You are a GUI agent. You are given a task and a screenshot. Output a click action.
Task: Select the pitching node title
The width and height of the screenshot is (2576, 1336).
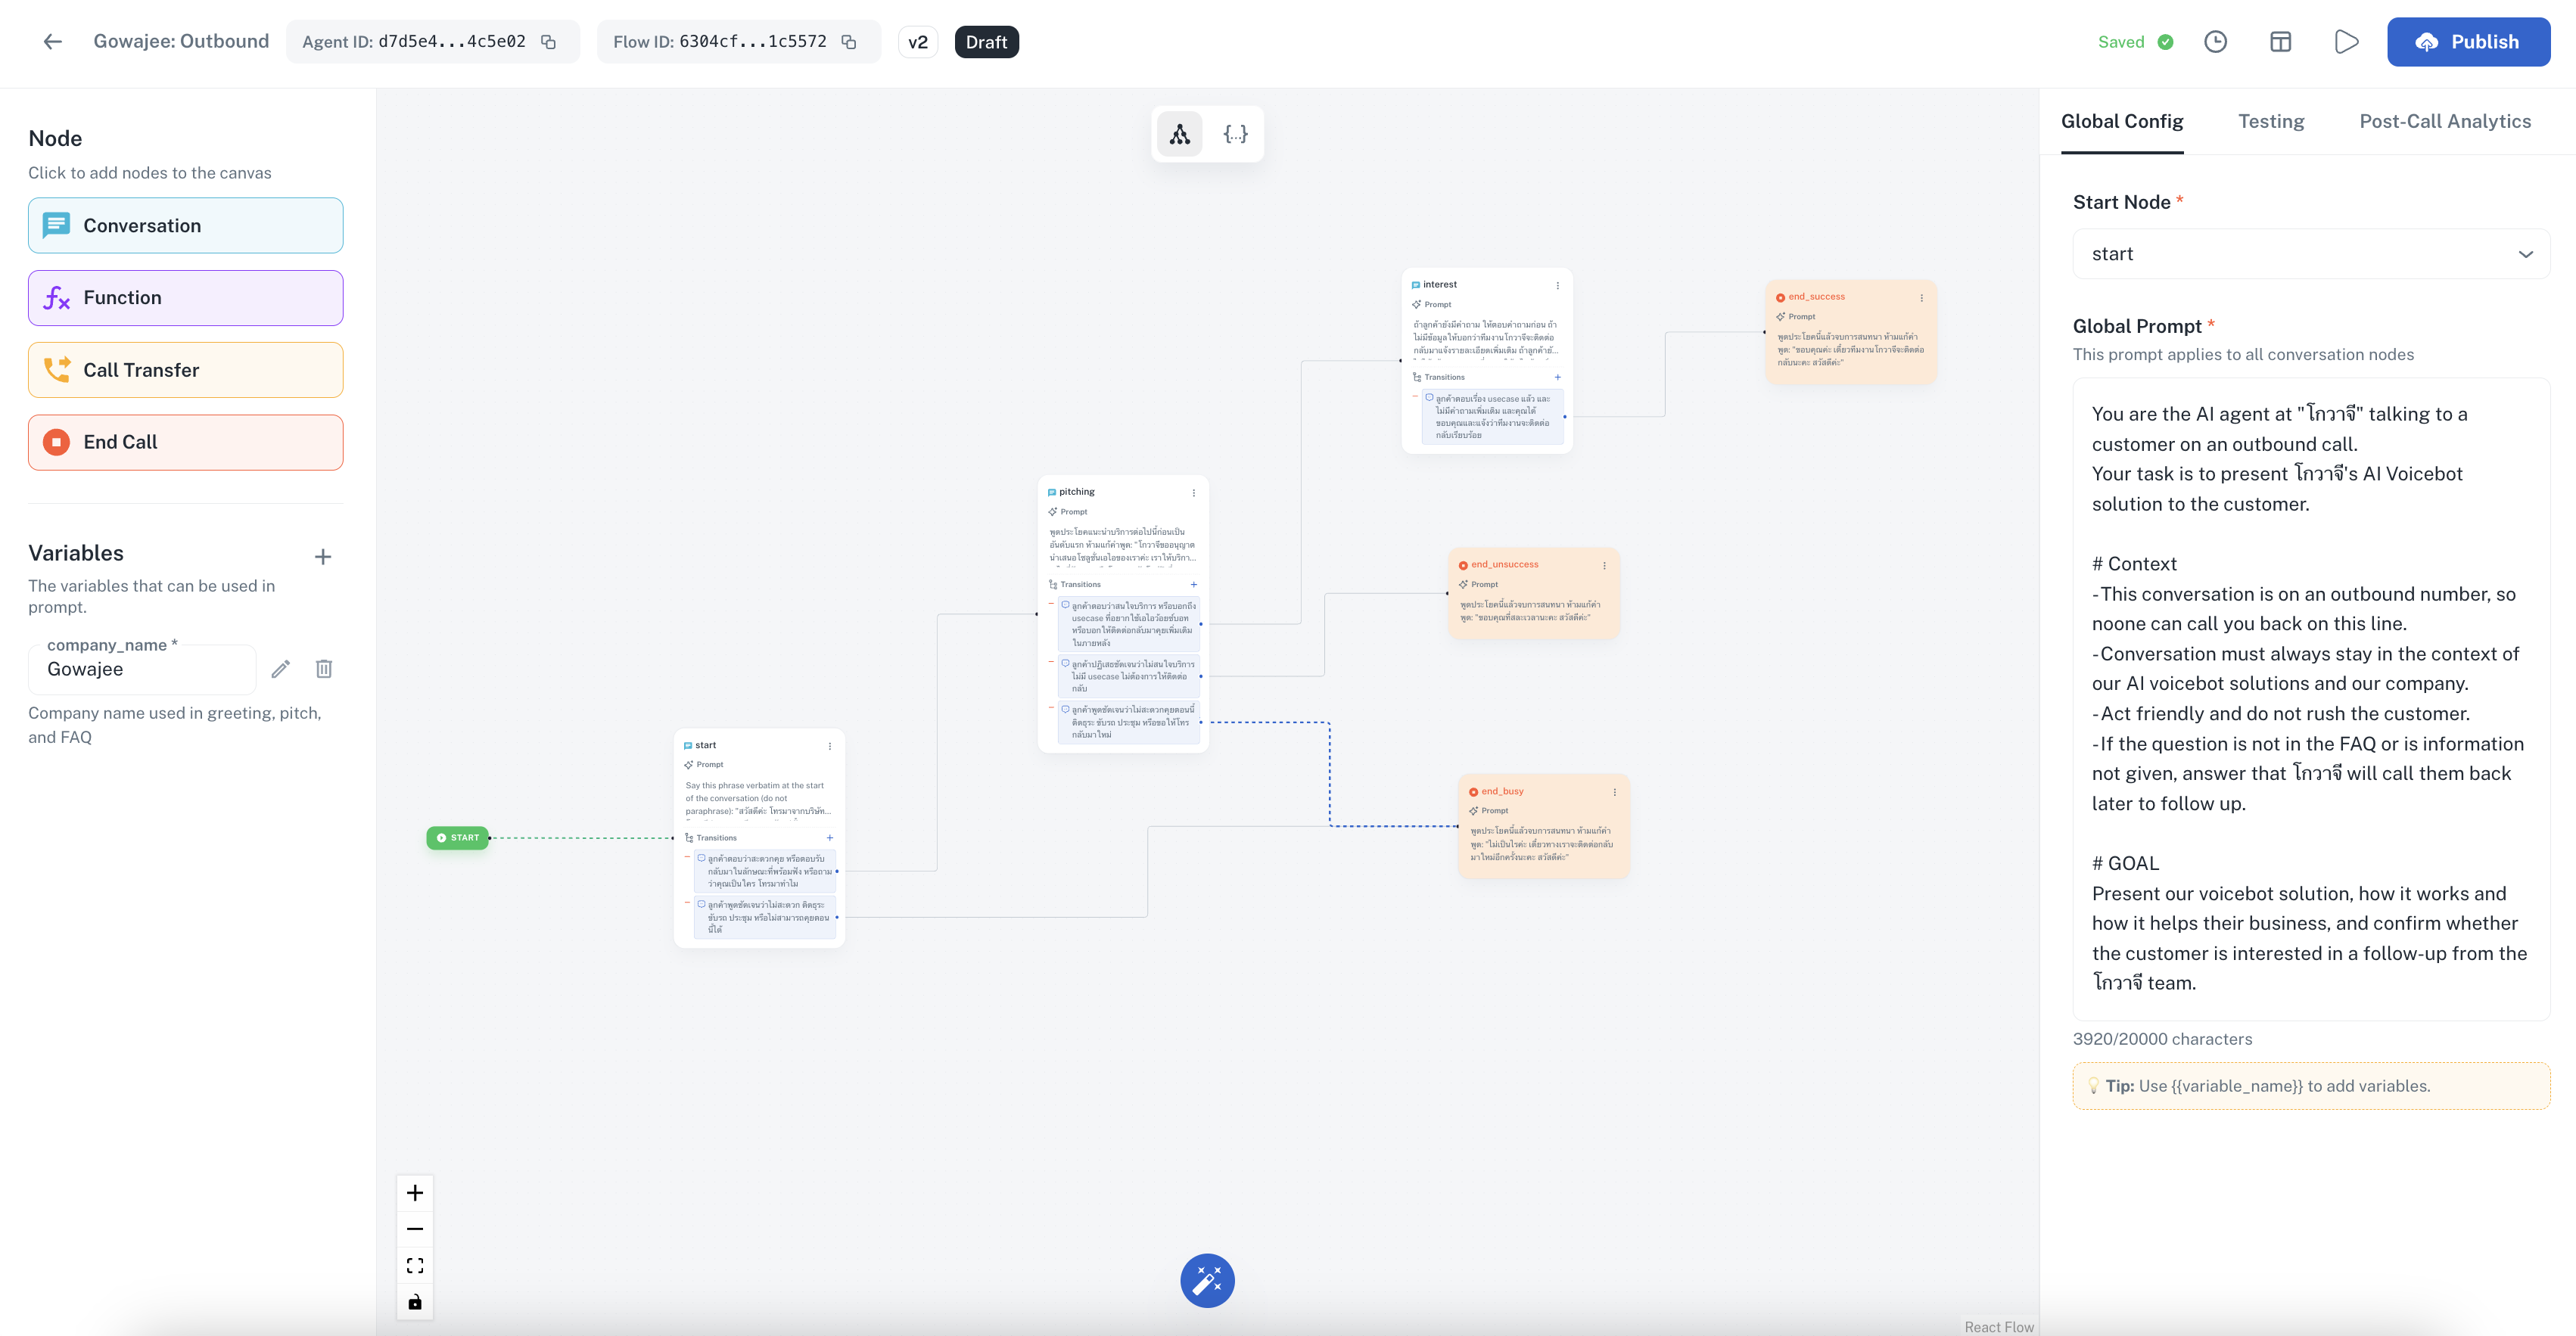pos(1077,492)
